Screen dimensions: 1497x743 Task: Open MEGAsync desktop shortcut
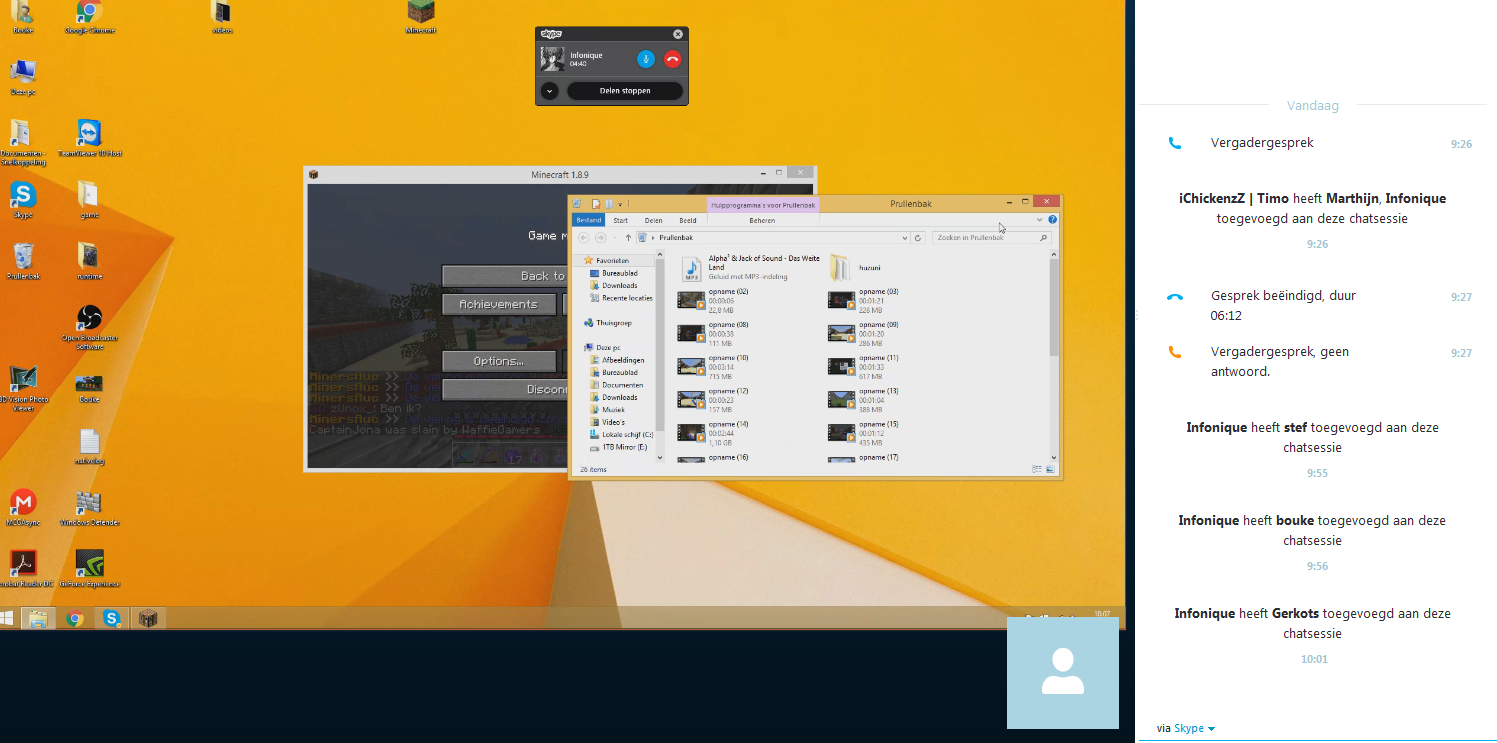tap(22, 508)
